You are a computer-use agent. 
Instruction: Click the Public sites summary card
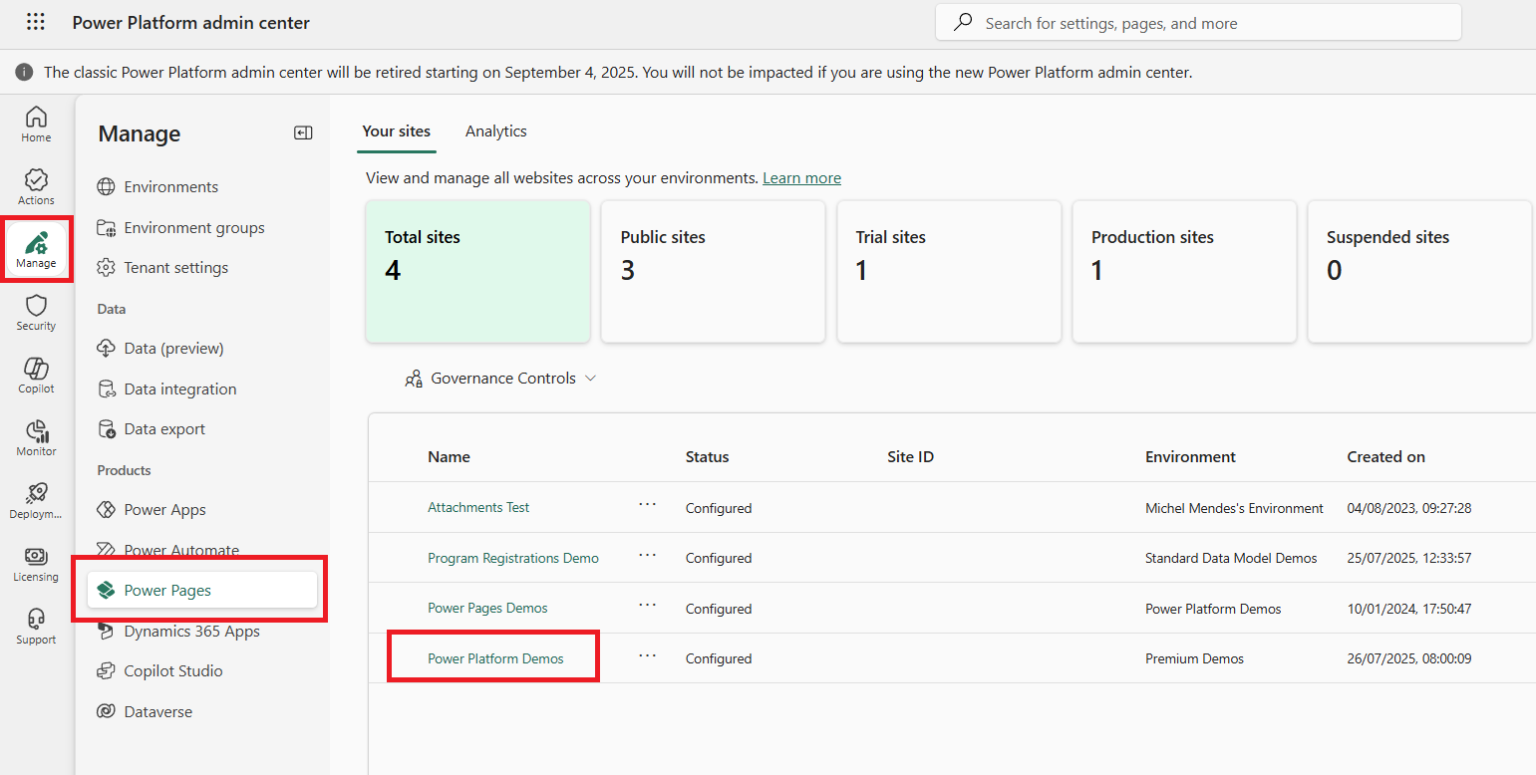click(712, 271)
